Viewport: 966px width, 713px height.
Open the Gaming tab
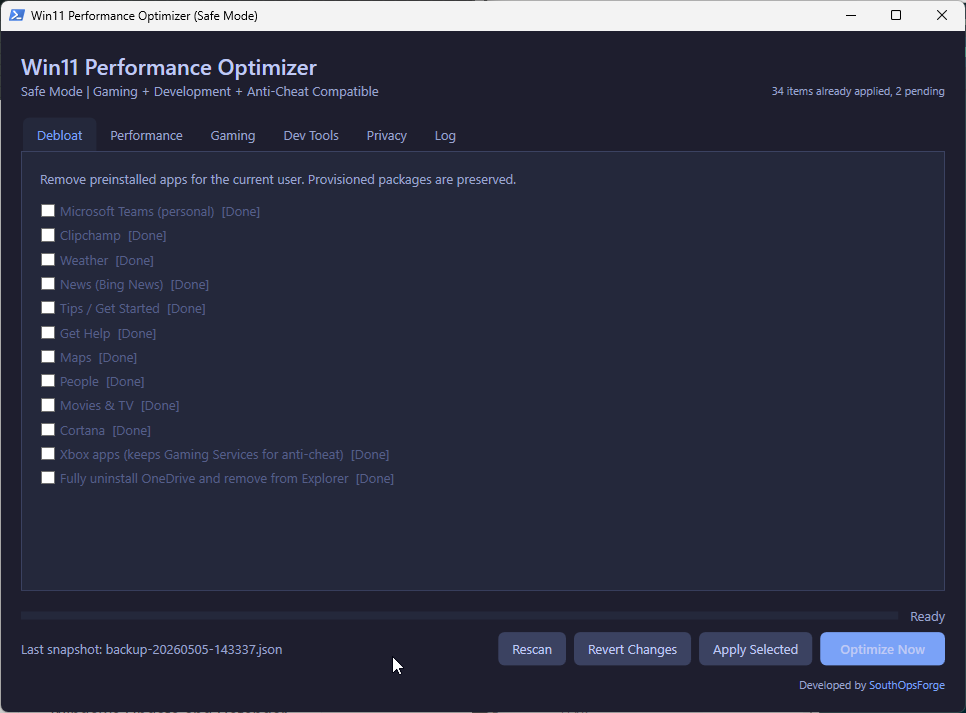pos(233,136)
